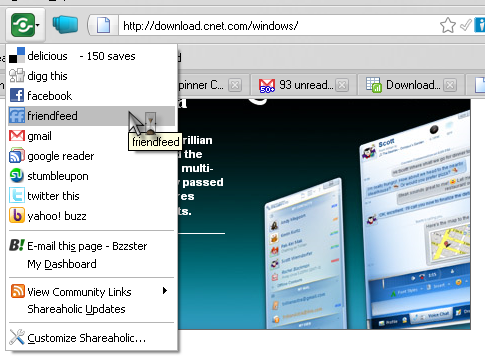This screenshot has height=362, width=485.
Task: Select yahoo! buzz entry
Action: click(91, 216)
